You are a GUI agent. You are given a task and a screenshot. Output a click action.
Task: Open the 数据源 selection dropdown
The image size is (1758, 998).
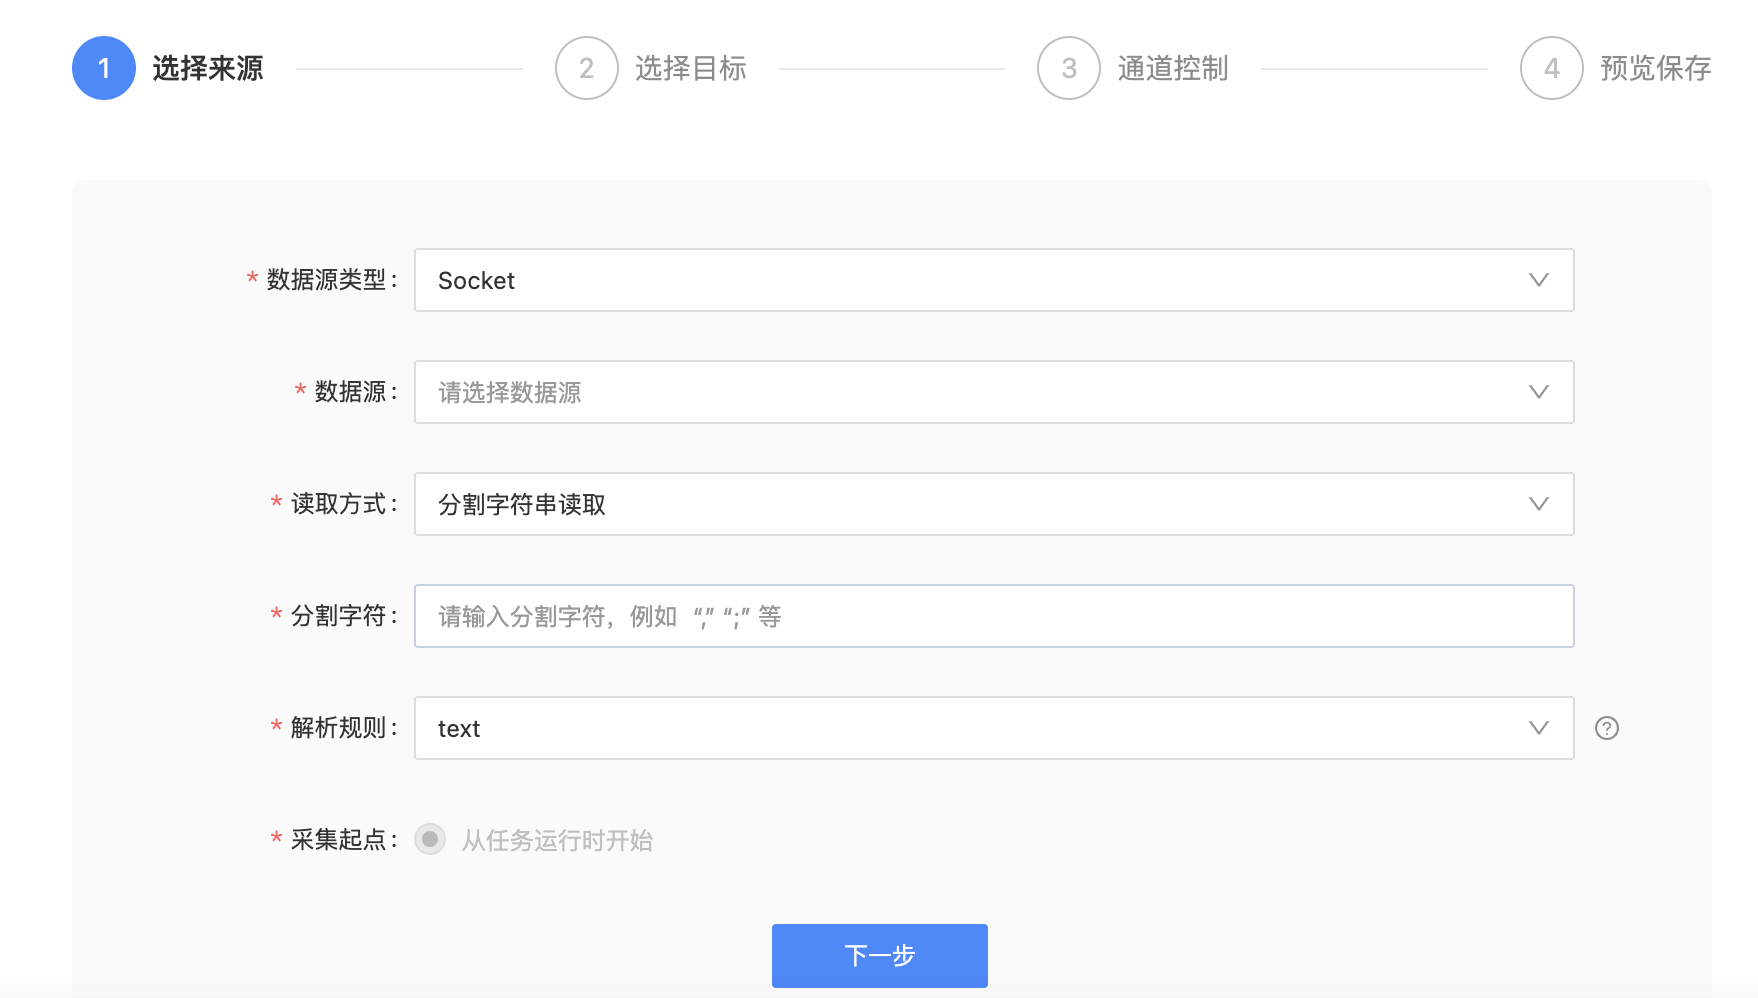[x=994, y=392]
